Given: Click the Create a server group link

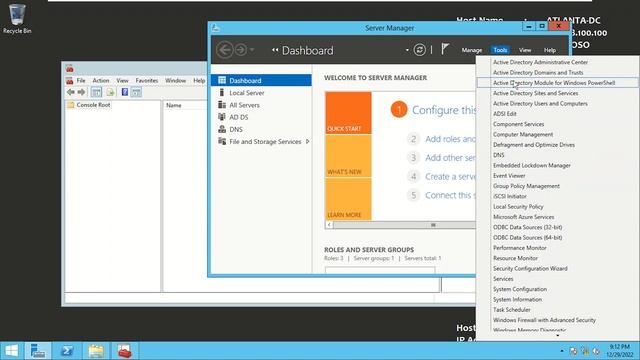Looking at the screenshot, I should [450, 176].
